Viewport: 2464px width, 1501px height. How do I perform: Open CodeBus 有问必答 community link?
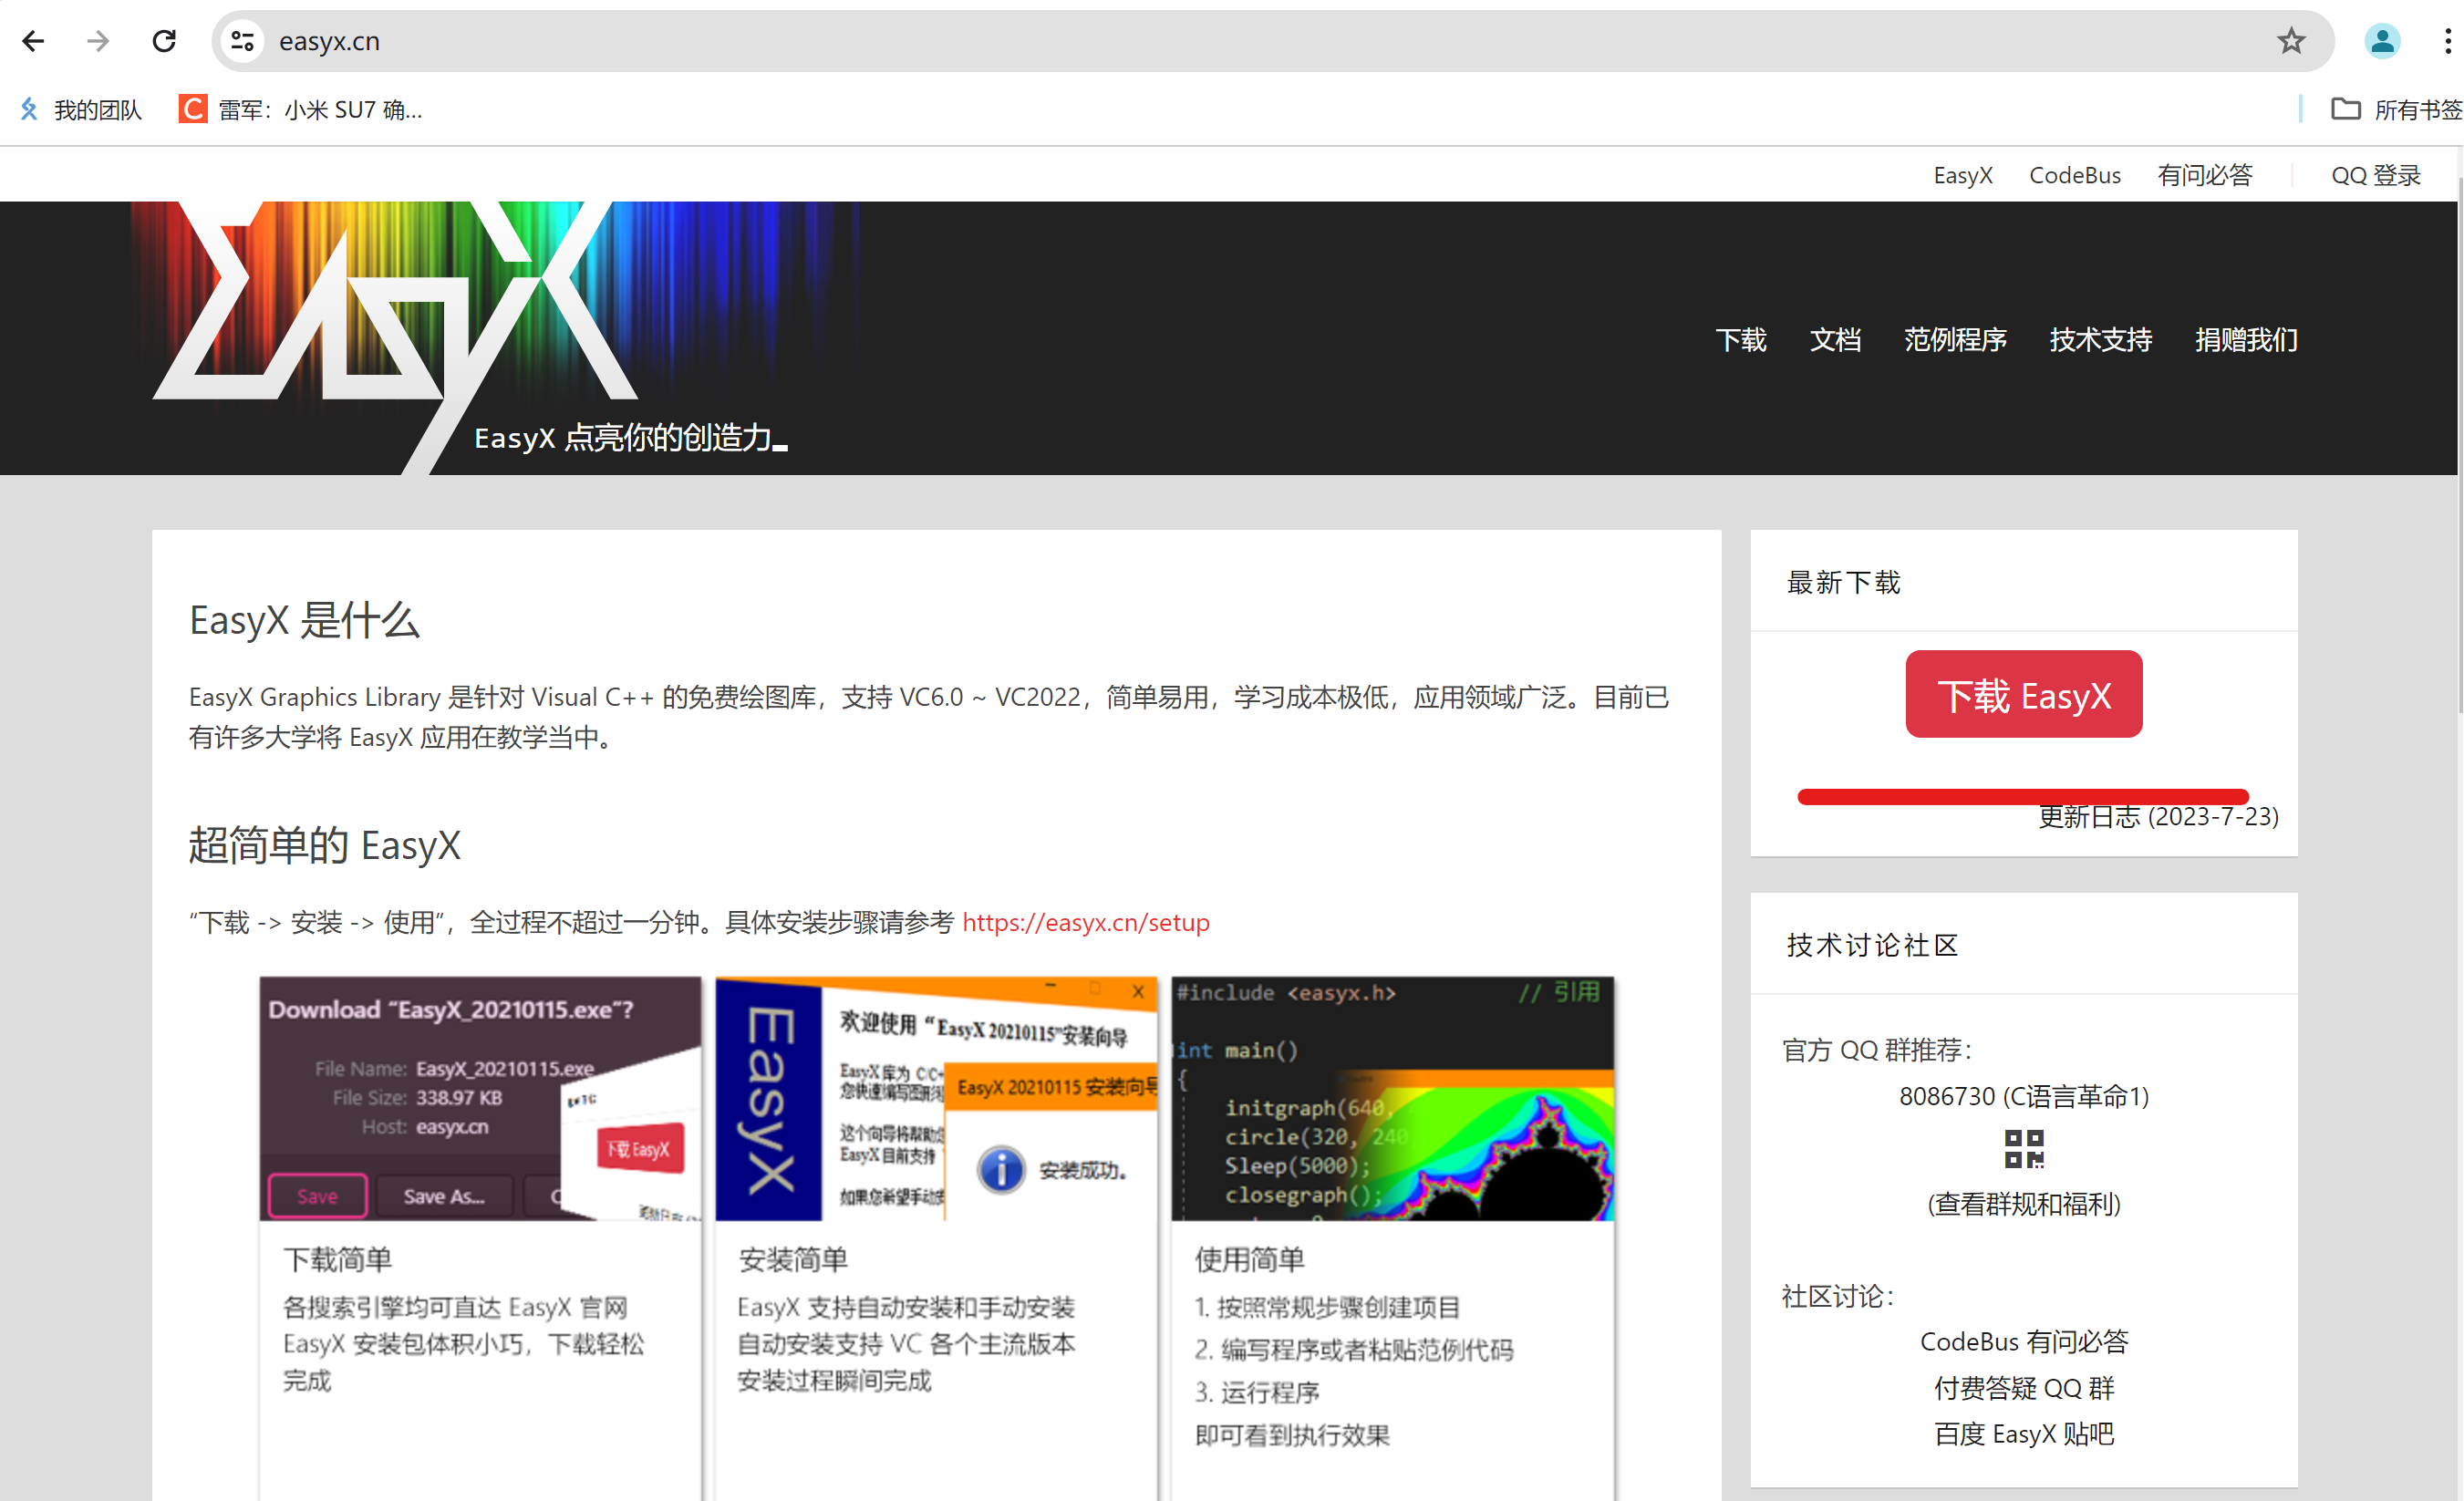tap(2024, 1342)
